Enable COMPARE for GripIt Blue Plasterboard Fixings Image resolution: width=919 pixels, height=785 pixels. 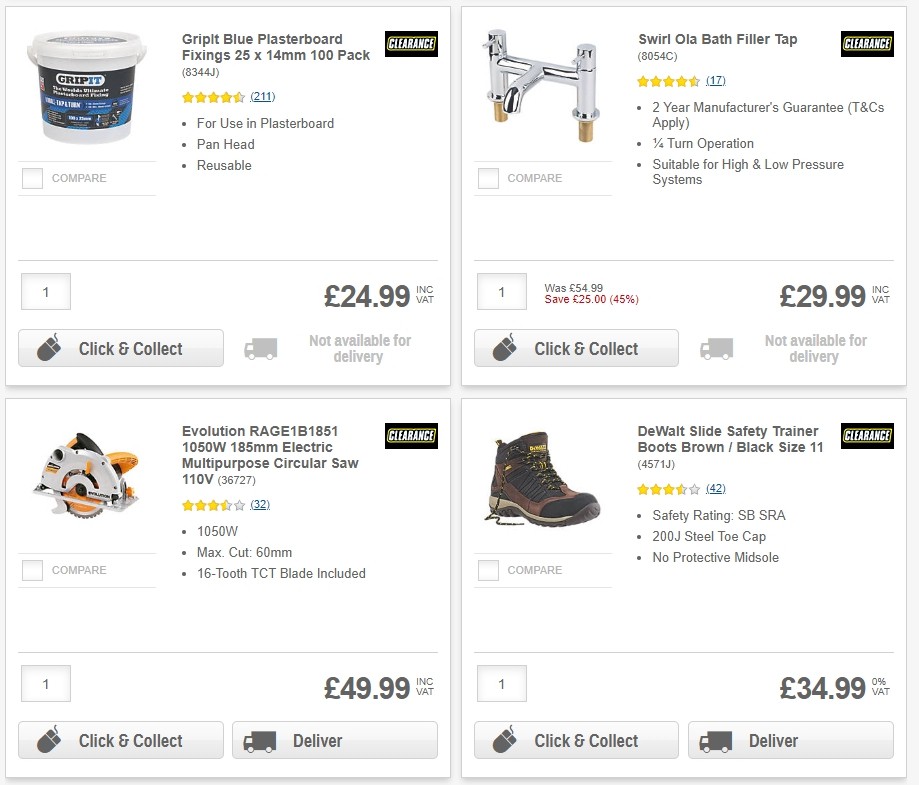click(32, 178)
